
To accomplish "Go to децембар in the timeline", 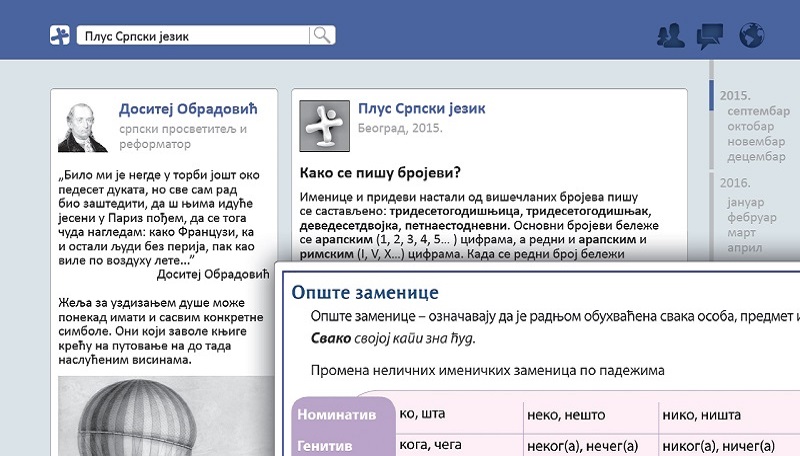I will tap(756, 156).
